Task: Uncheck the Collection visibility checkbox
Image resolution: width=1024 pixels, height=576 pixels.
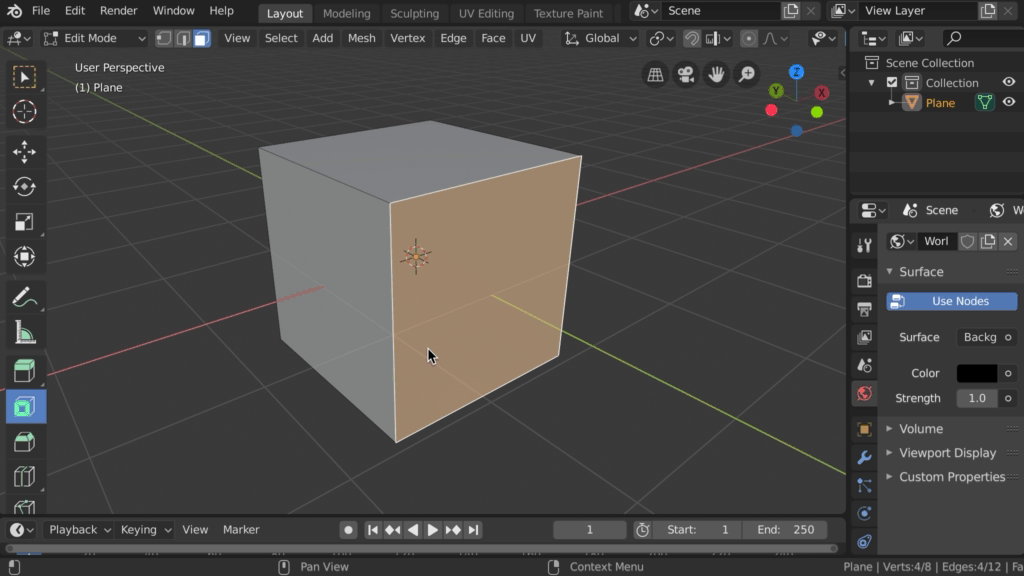Action: point(893,83)
